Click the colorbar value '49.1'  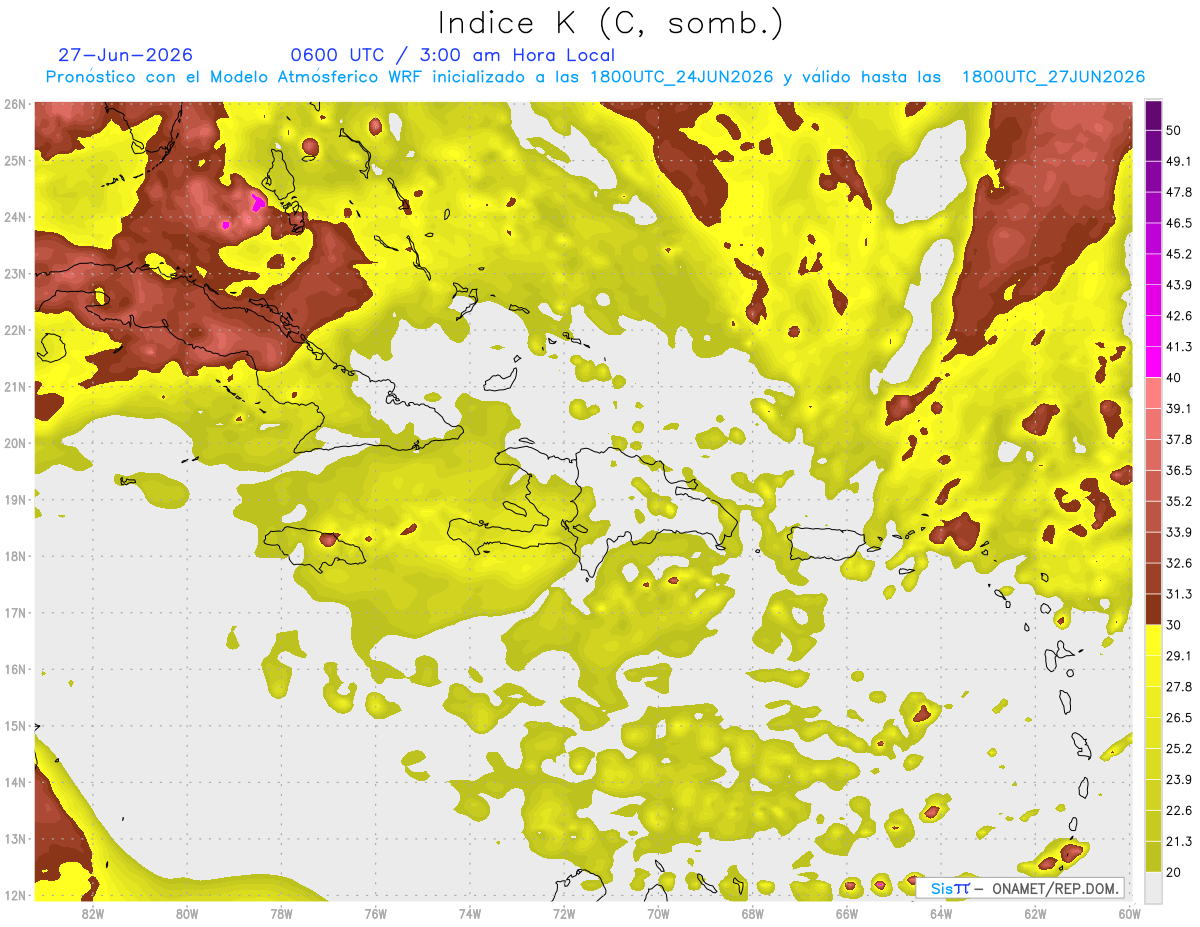coord(1178,161)
